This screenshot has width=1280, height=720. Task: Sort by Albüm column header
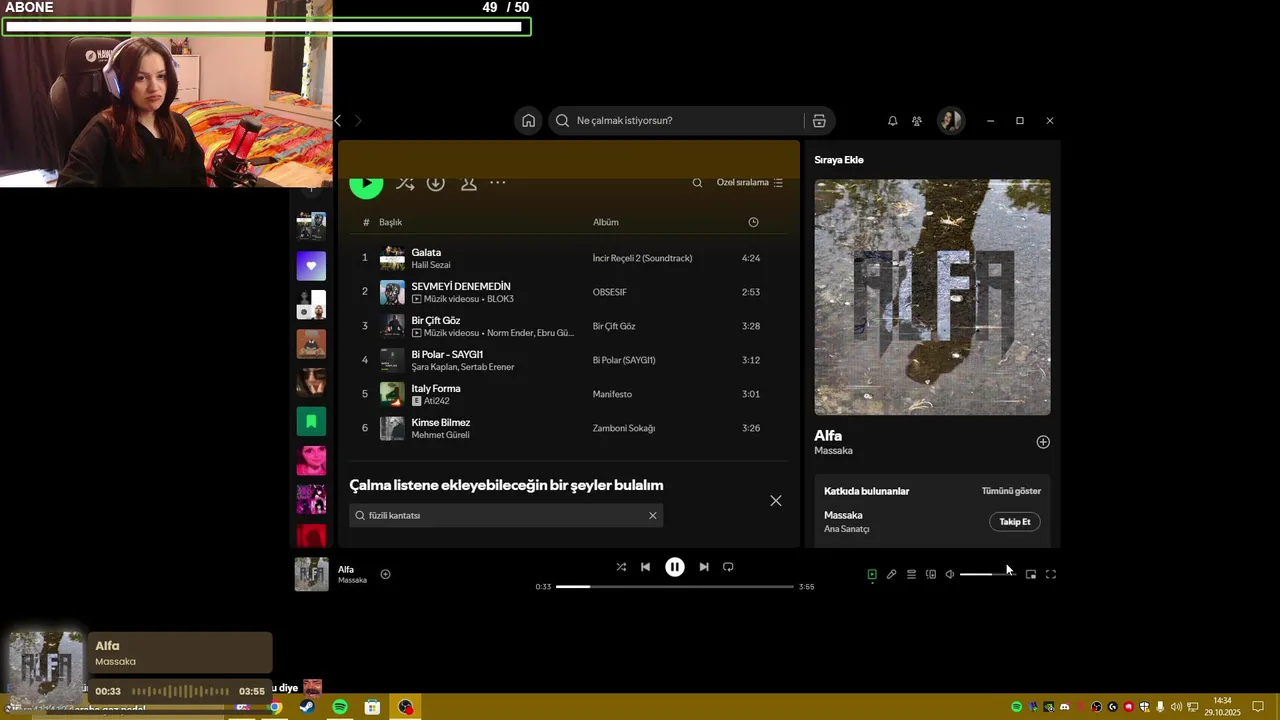point(606,222)
